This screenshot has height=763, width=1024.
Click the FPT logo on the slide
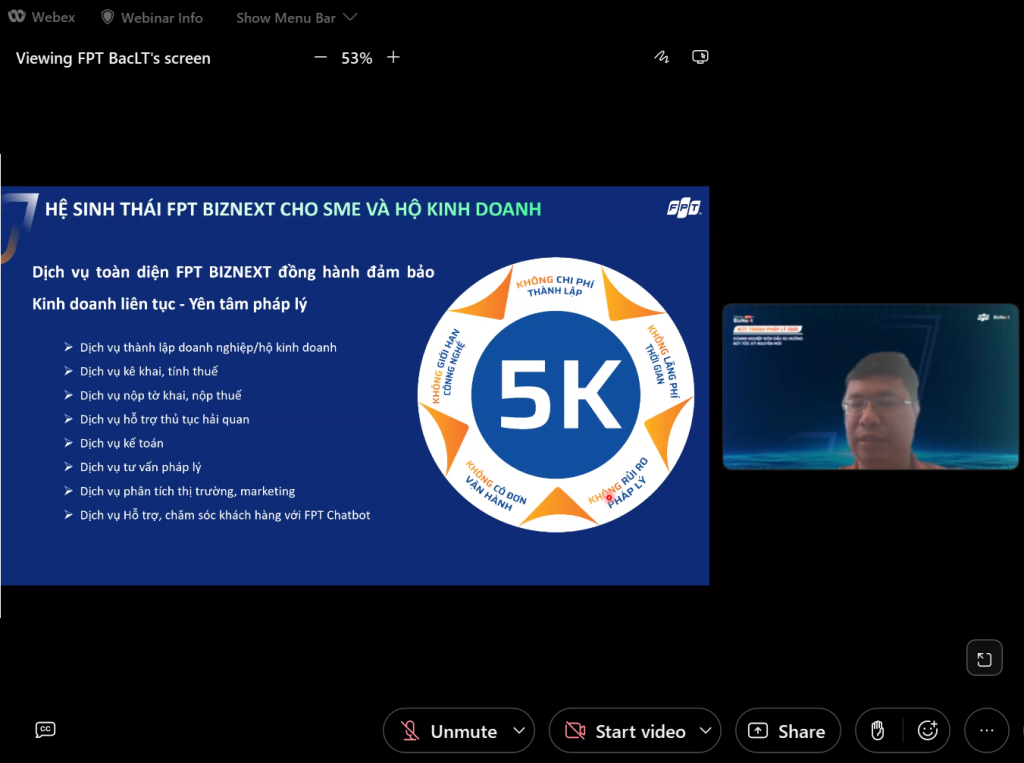[x=684, y=208]
